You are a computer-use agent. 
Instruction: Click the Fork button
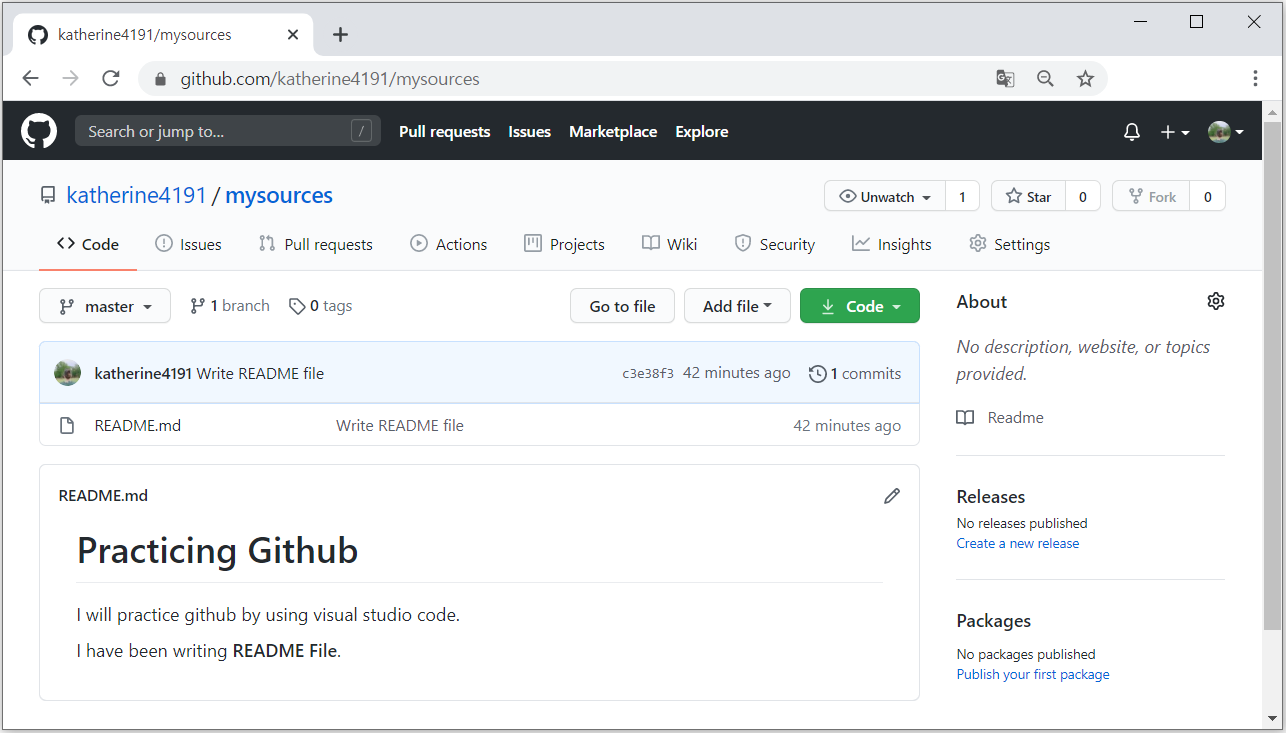pyautogui.click(x=1151, y=196)
